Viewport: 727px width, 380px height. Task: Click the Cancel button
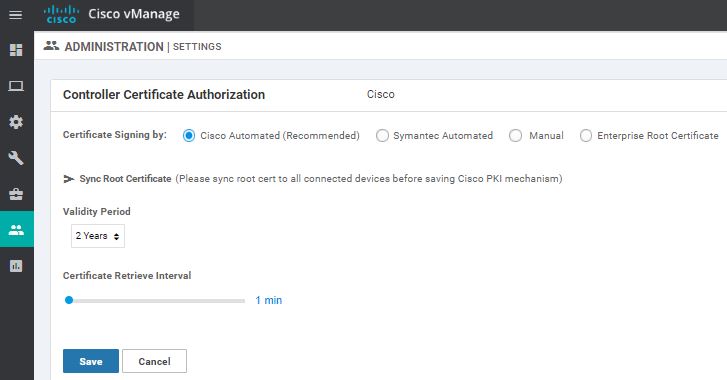coord(154,361)
